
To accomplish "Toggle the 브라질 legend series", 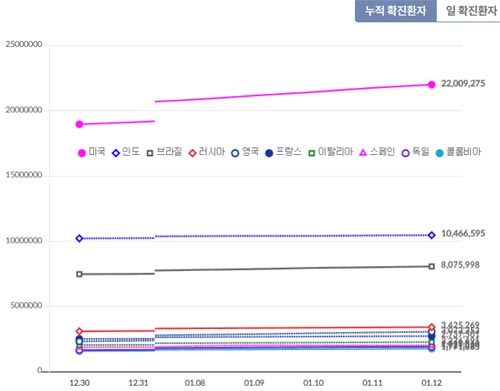I will [164, 152].
